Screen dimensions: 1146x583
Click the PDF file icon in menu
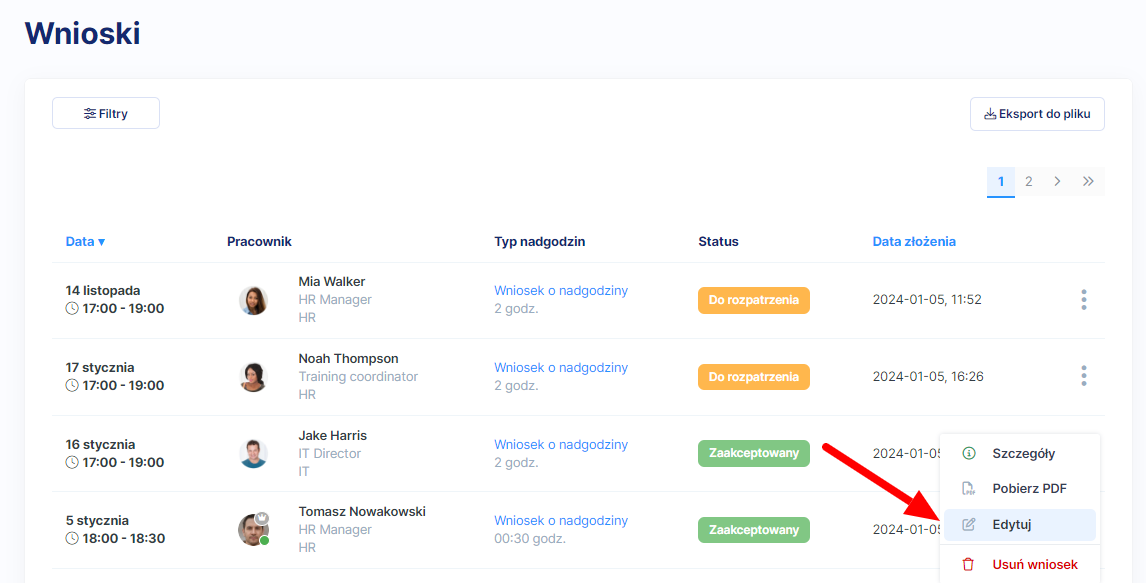point(968,489)
